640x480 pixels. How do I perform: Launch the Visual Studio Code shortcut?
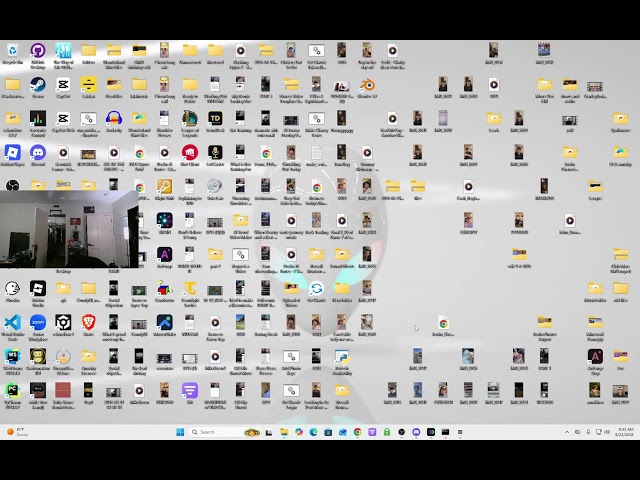[x=13, y=322]
